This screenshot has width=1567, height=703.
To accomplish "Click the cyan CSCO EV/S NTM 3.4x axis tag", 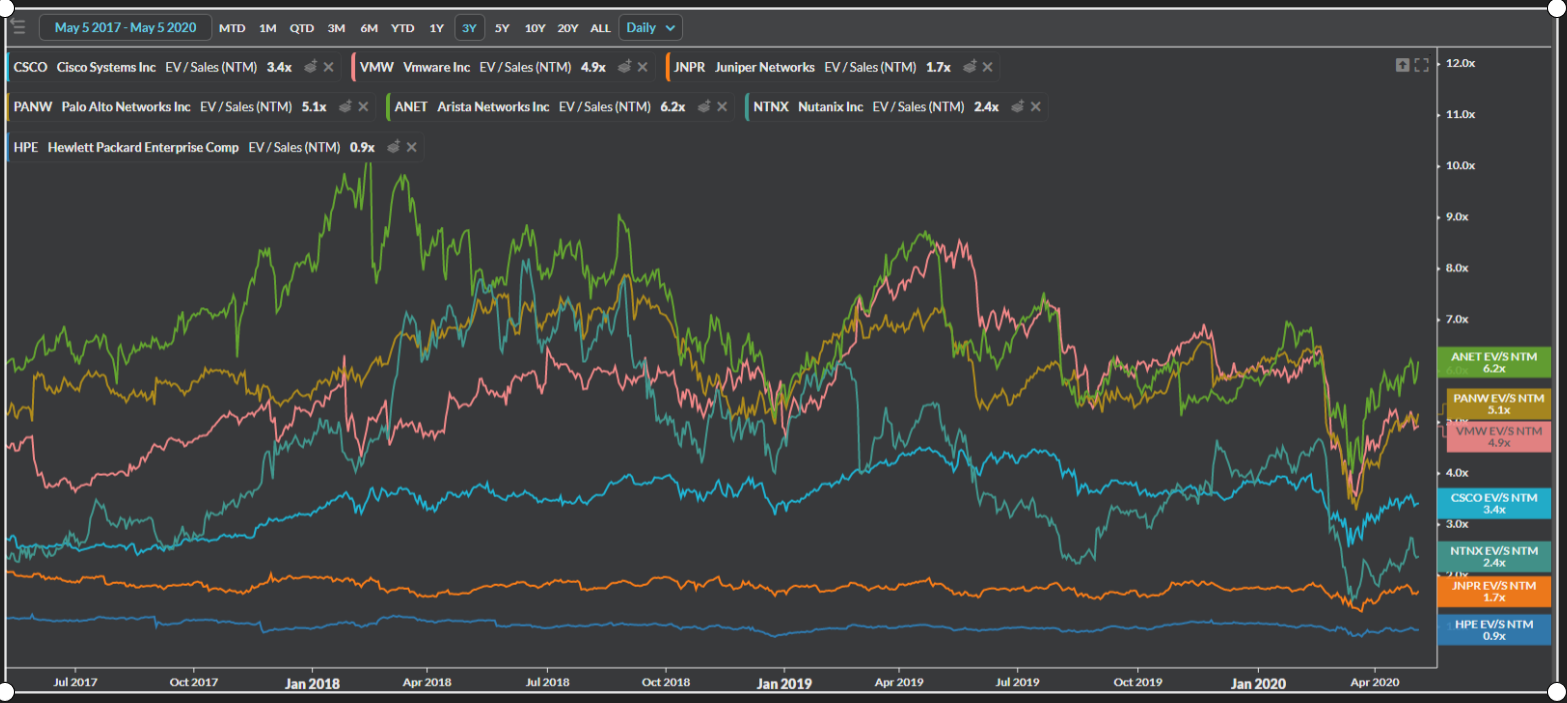I will pyautogui.click(x=1493, y=503).
